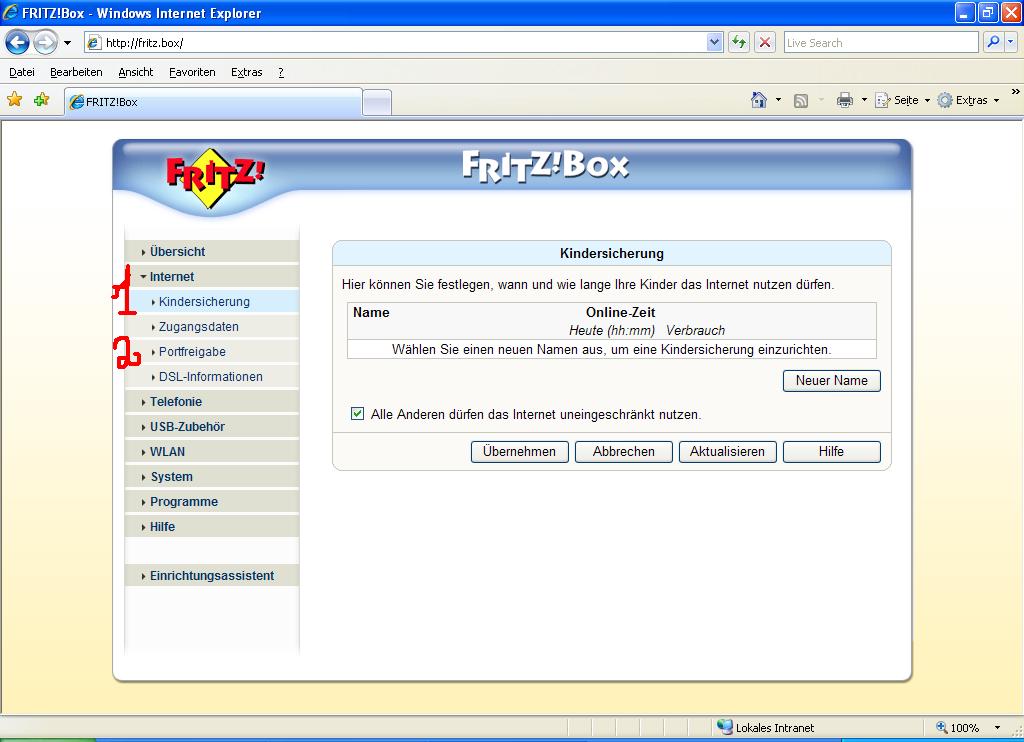Uncheck Alle Anderen dürfen uneingeschränkt nutzen

tap(357, 413)
